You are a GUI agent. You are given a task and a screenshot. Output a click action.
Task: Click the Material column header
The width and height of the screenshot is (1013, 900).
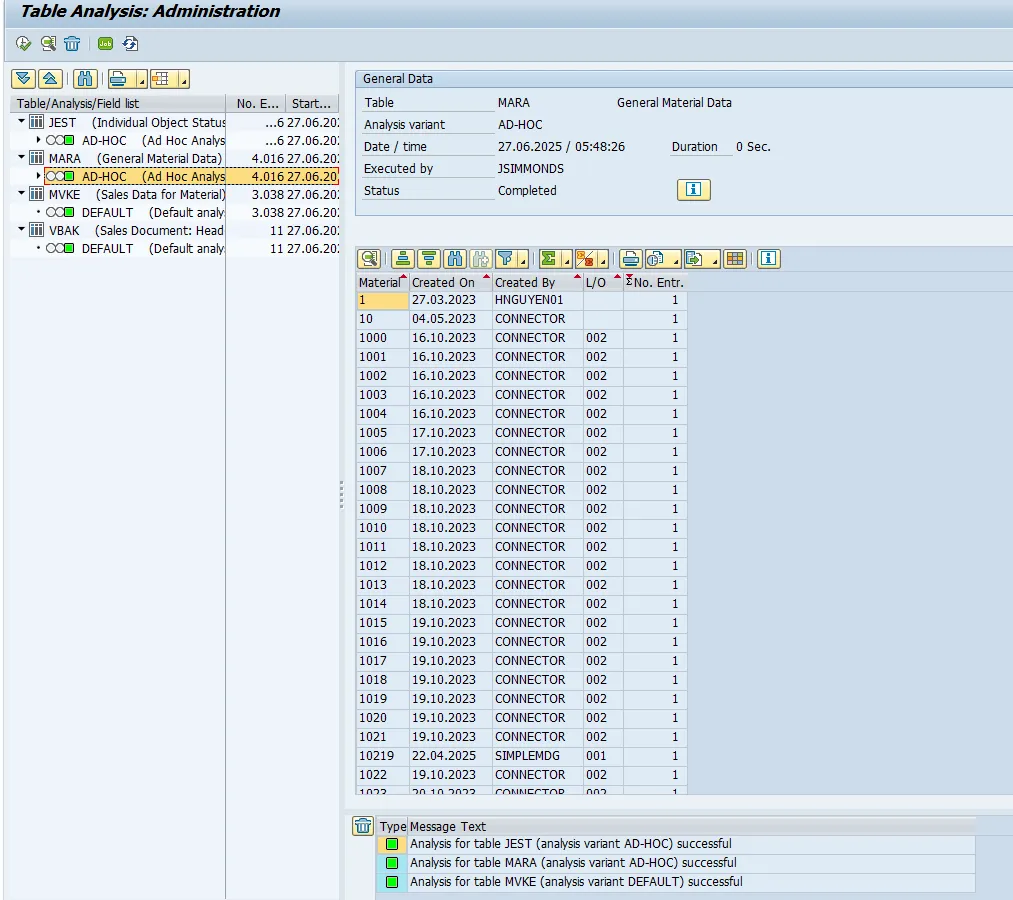point(382,282)
